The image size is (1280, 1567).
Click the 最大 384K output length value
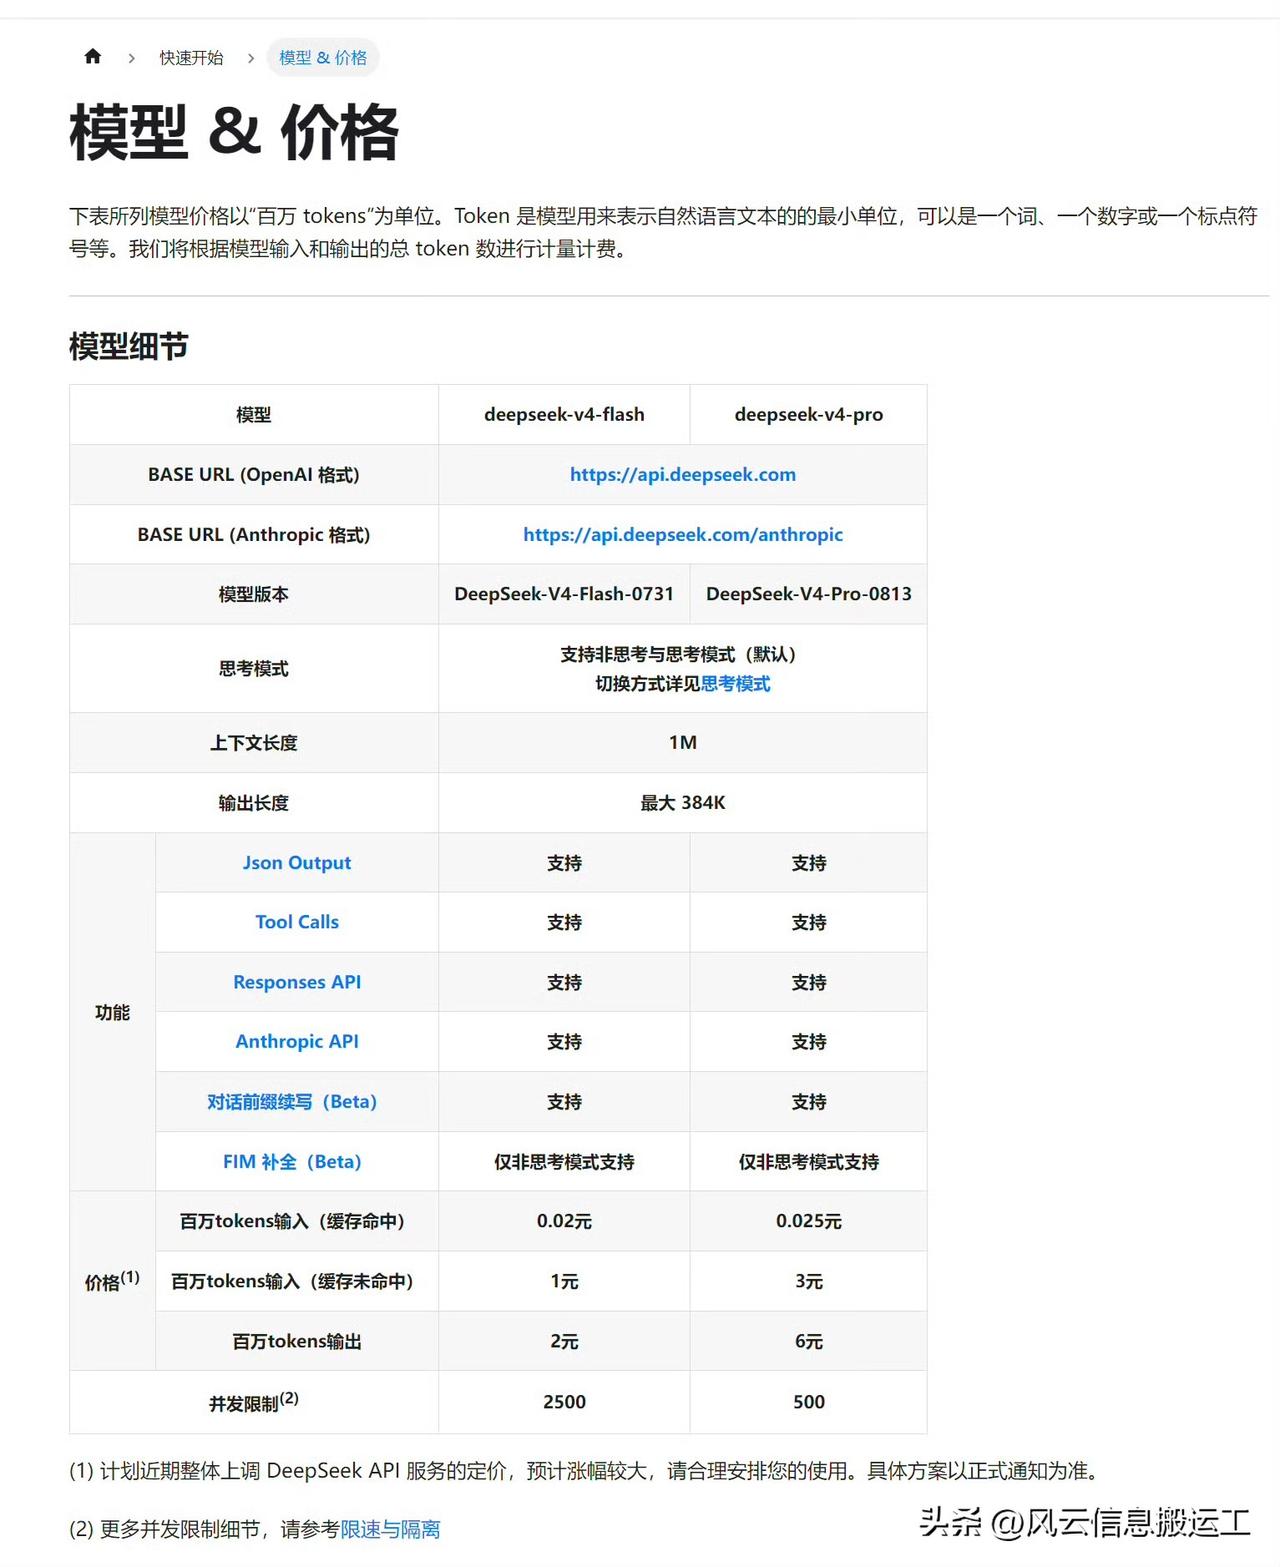[683, 803]
